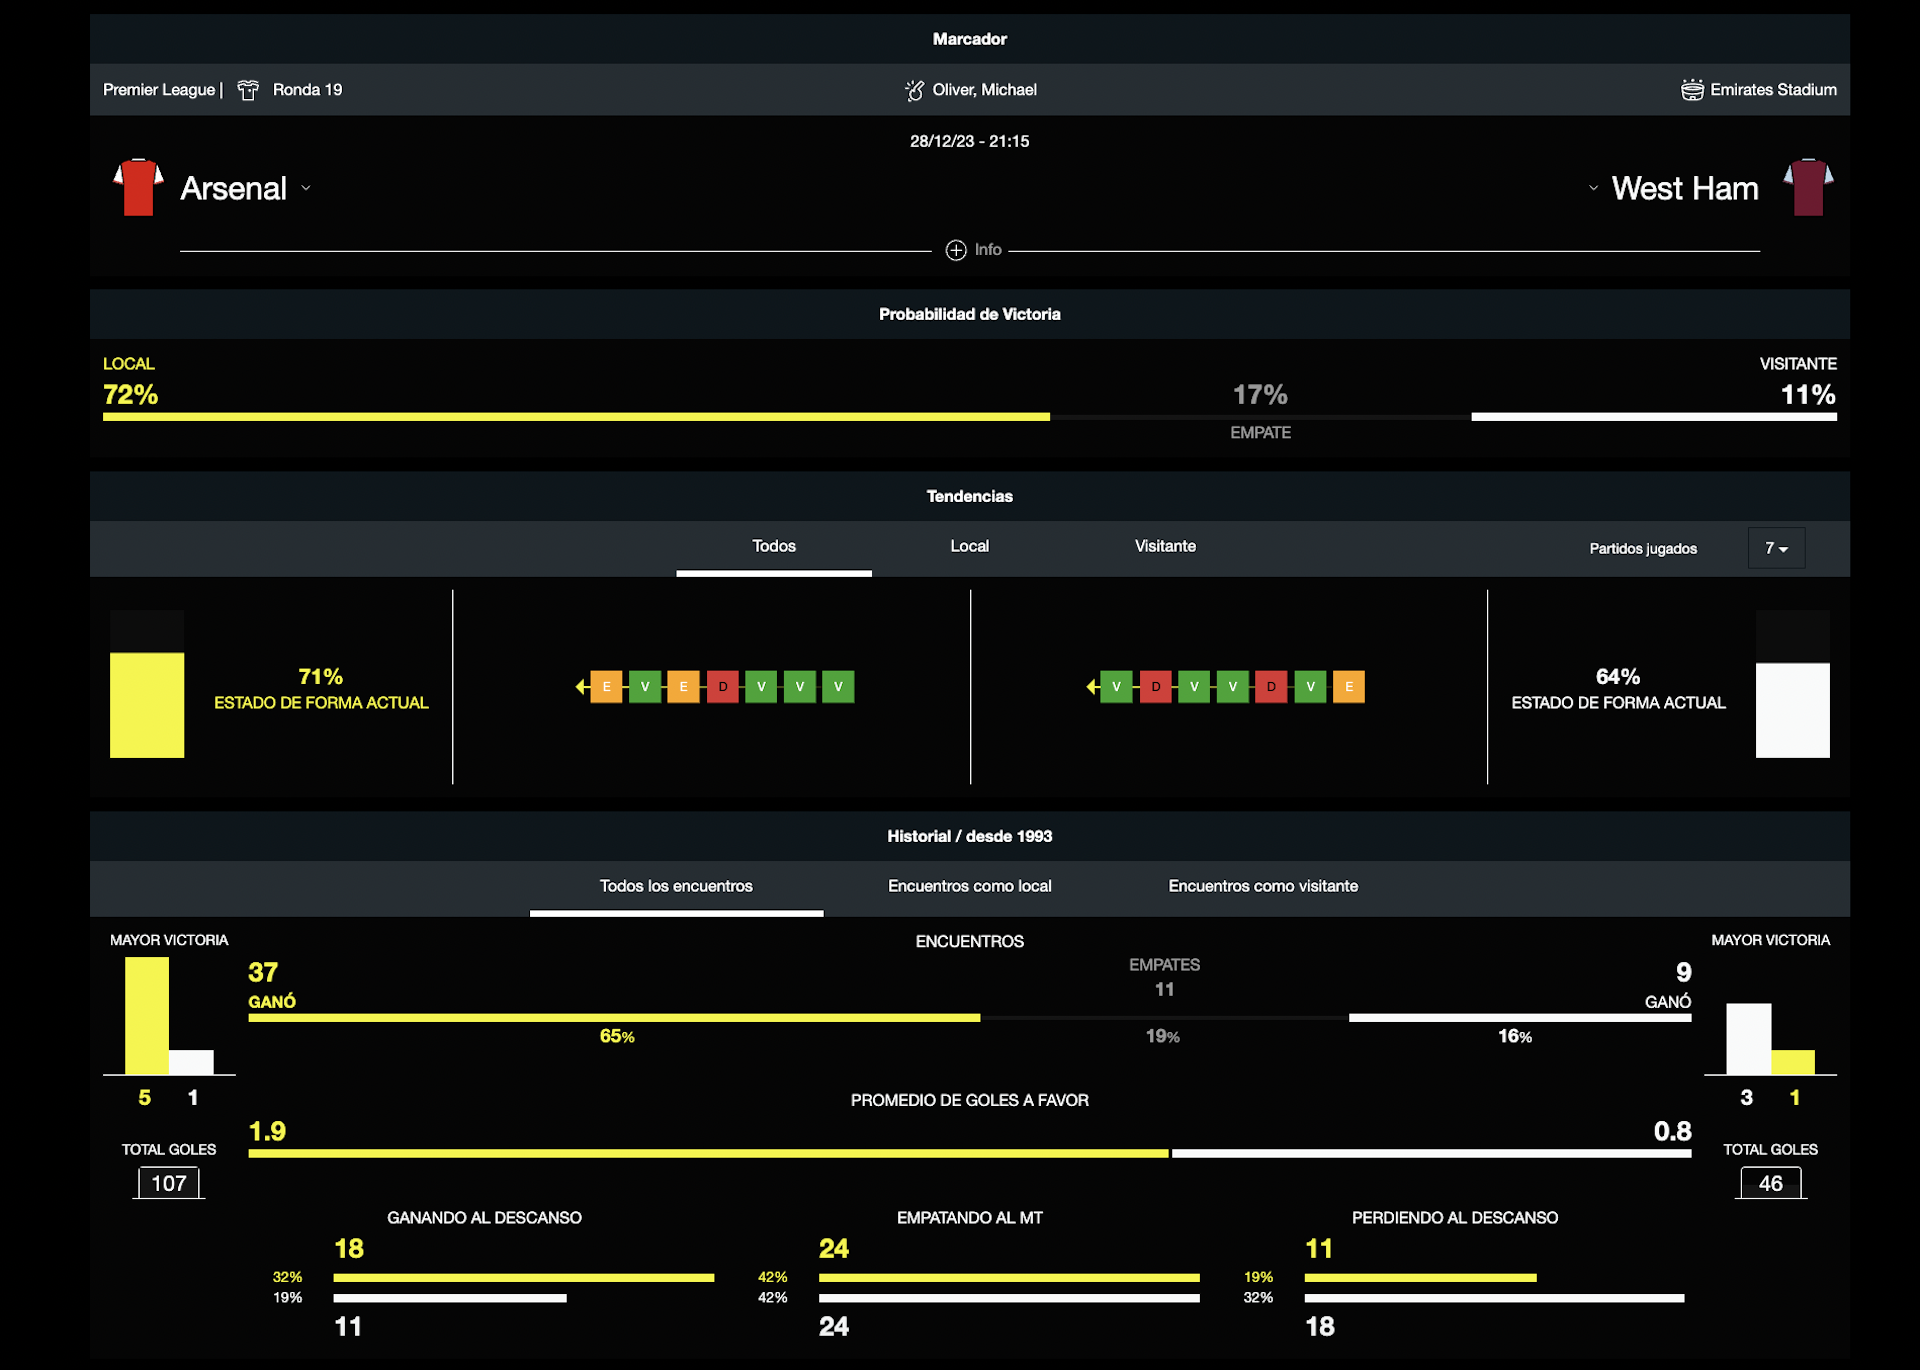Click the shirt icon beside Ronda 19
Viewport: 1920px width, 1370px height.
click(x=248, y=90)
